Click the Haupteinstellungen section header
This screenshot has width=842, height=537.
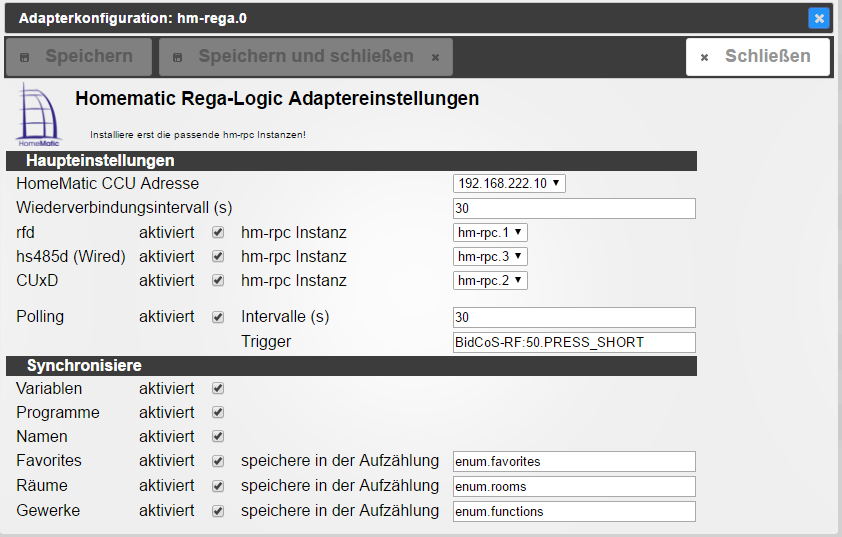[351, 161]
